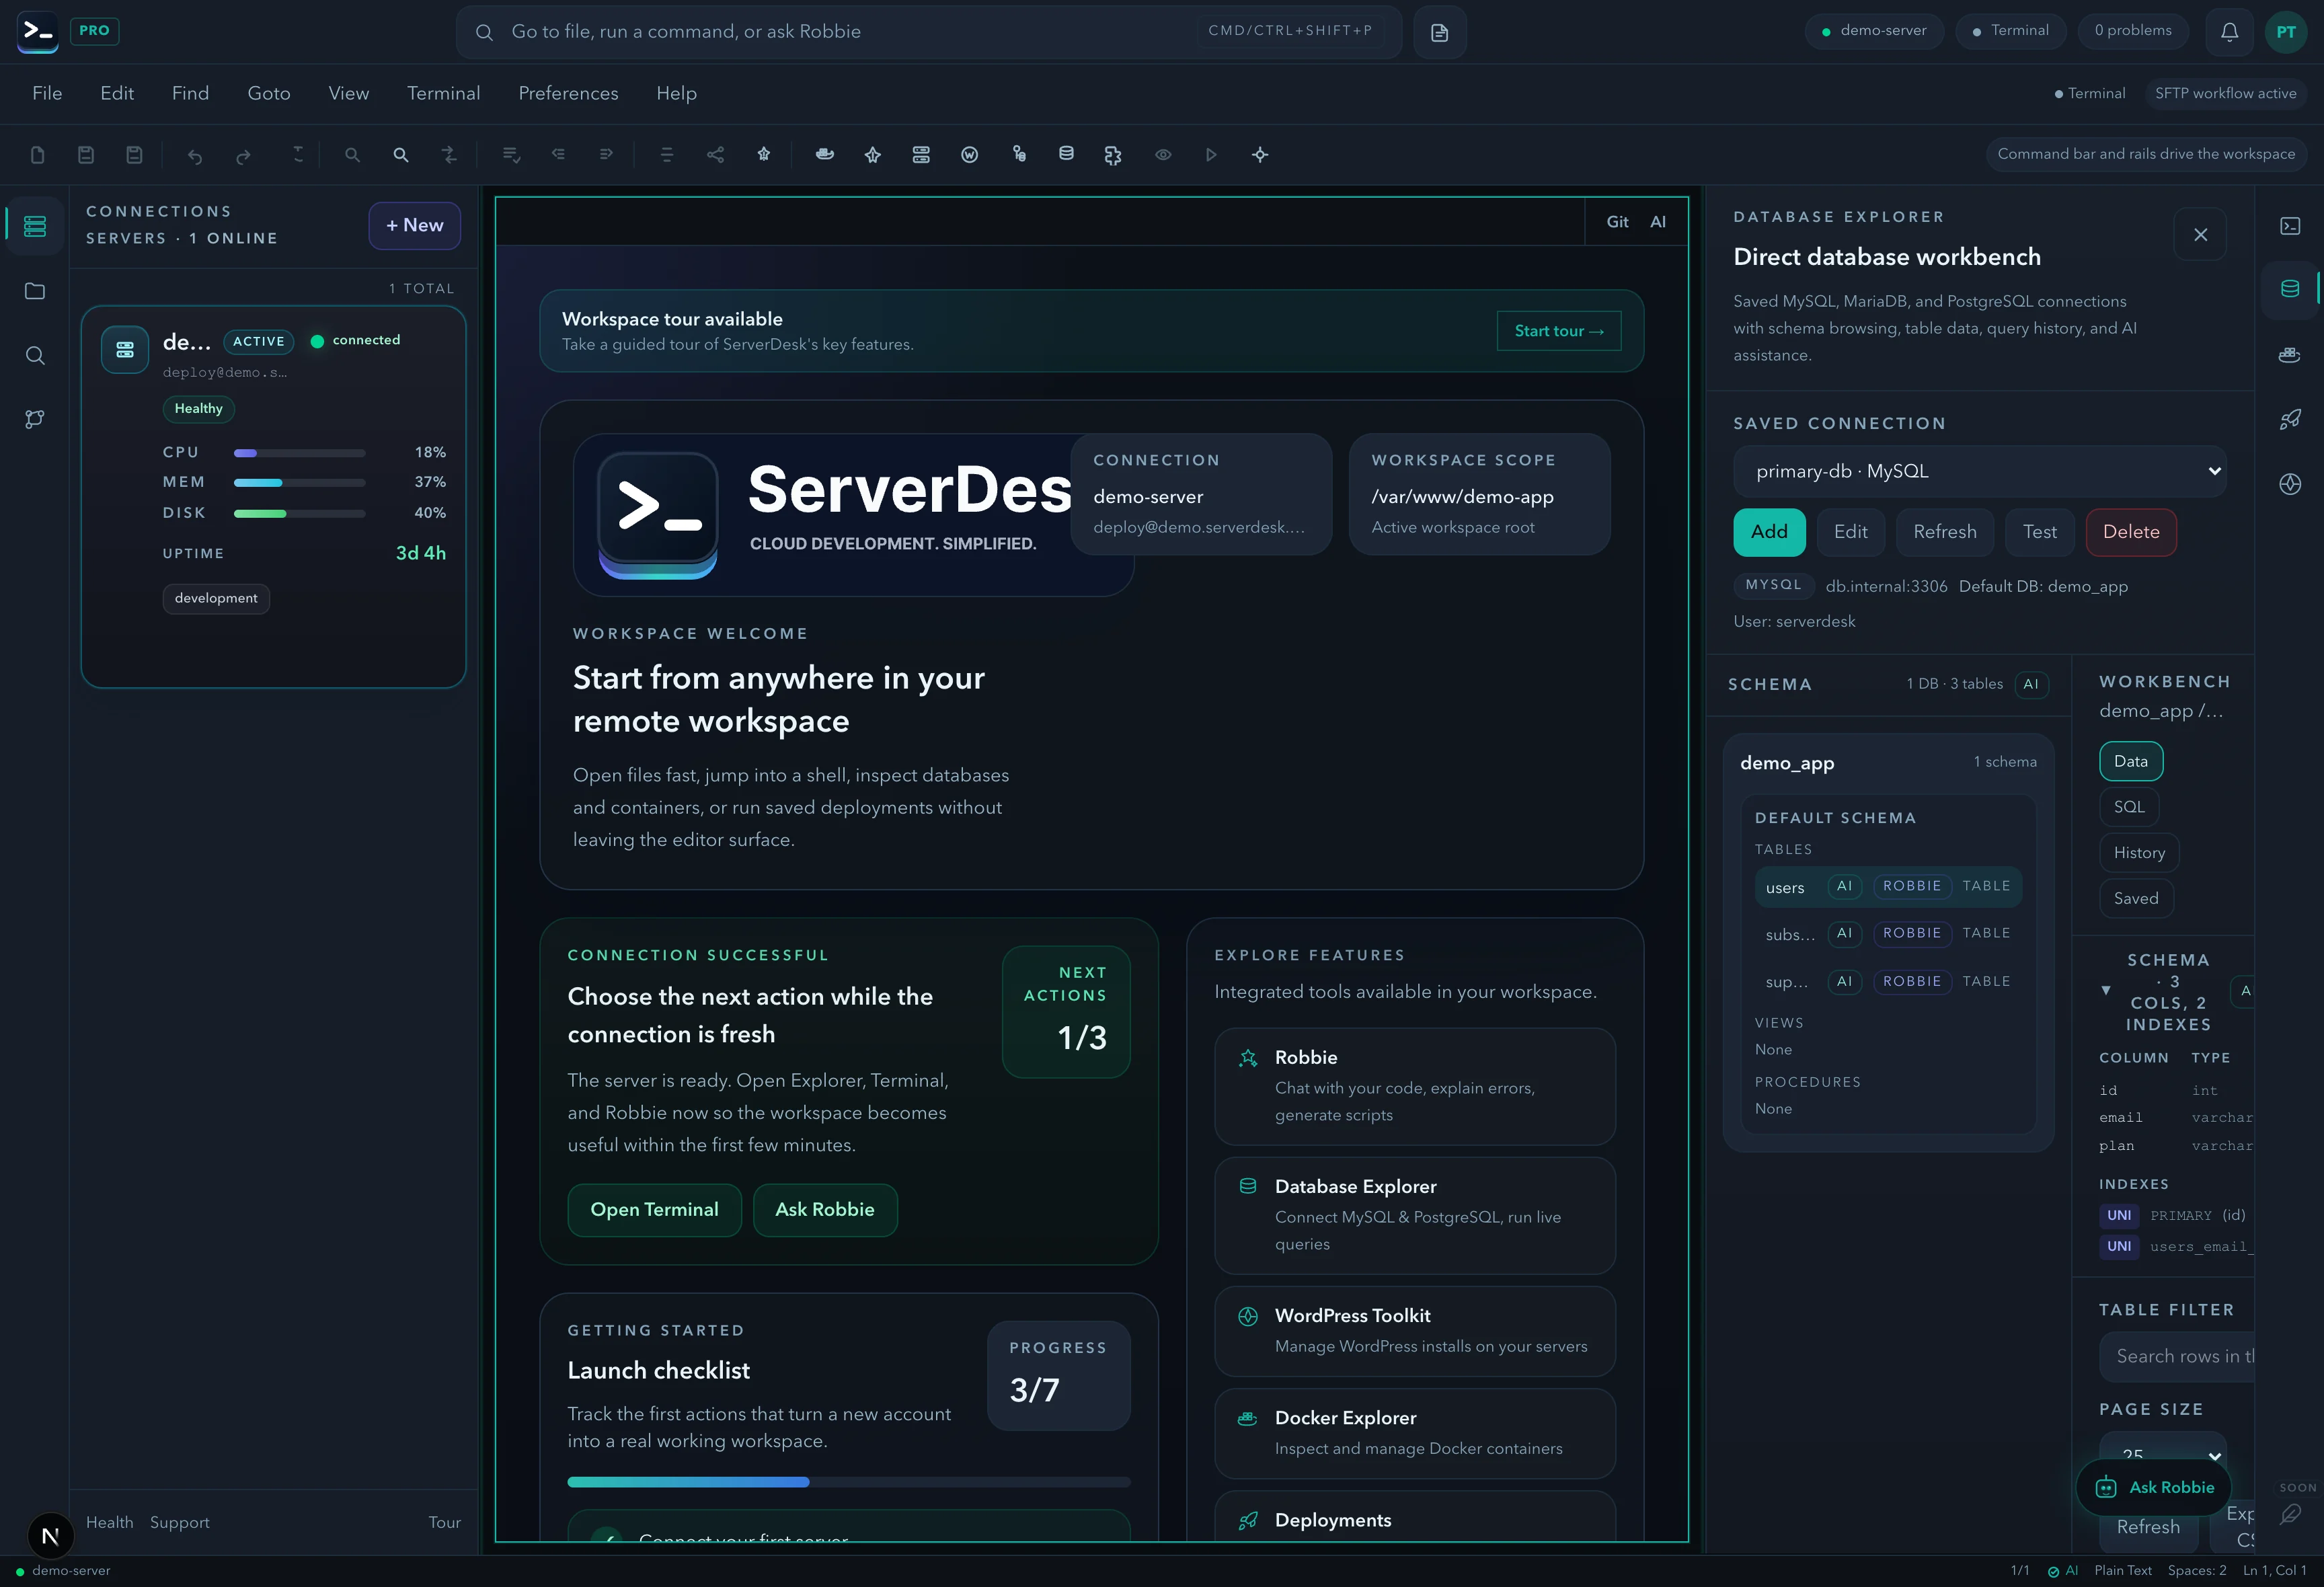
Task: Click the New File toolbar icon
Action: click(38, 155)
